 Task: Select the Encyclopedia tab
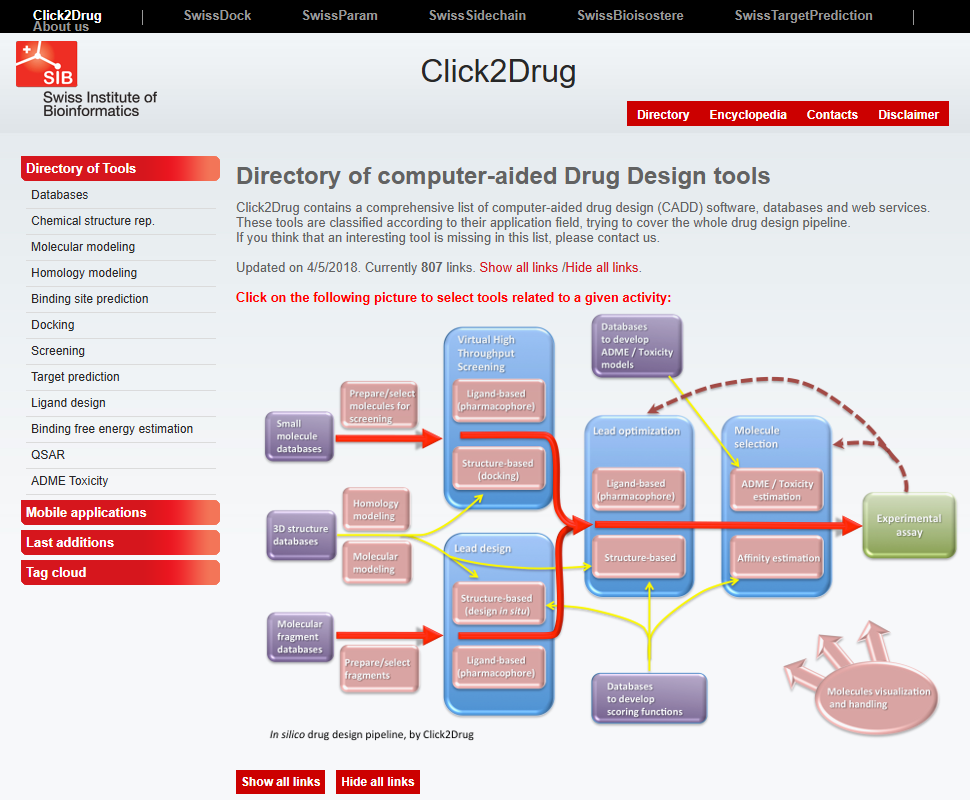[x=747, y=114]
